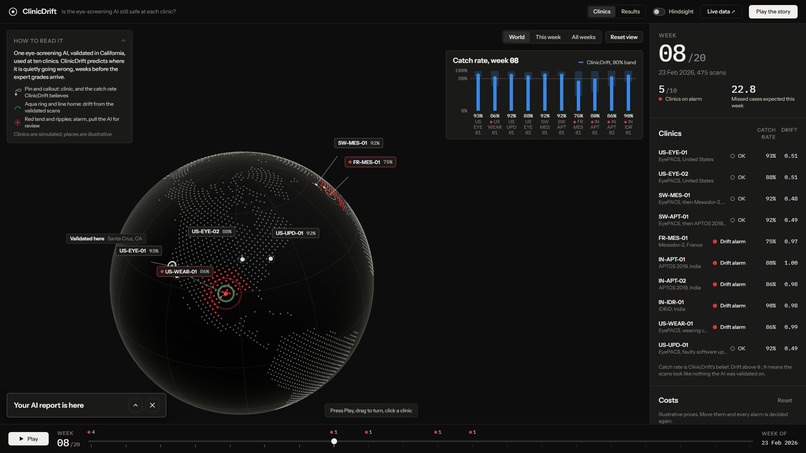Expand the Your AI report panel chevron

(135, 405)
